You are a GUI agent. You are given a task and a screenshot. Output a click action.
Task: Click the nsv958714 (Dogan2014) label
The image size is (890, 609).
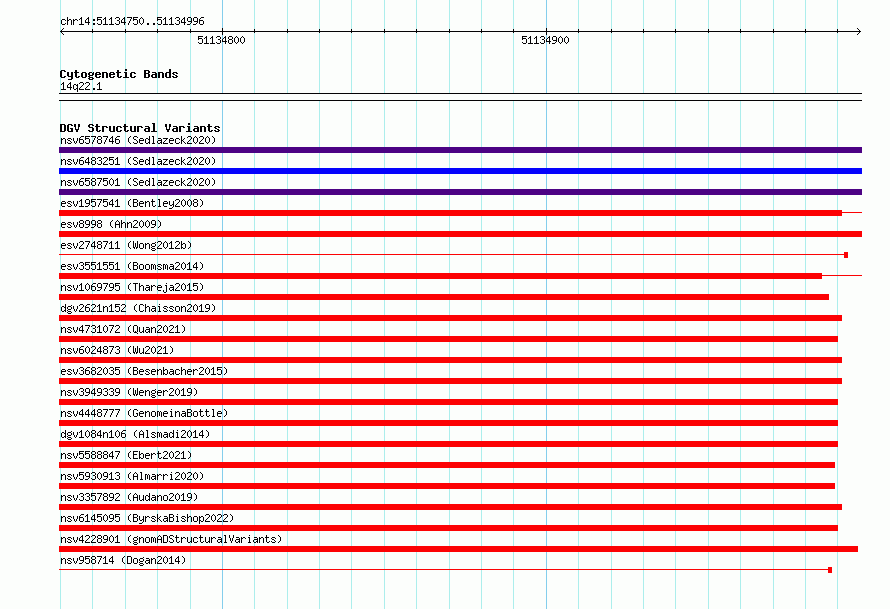tap(123, 560)
